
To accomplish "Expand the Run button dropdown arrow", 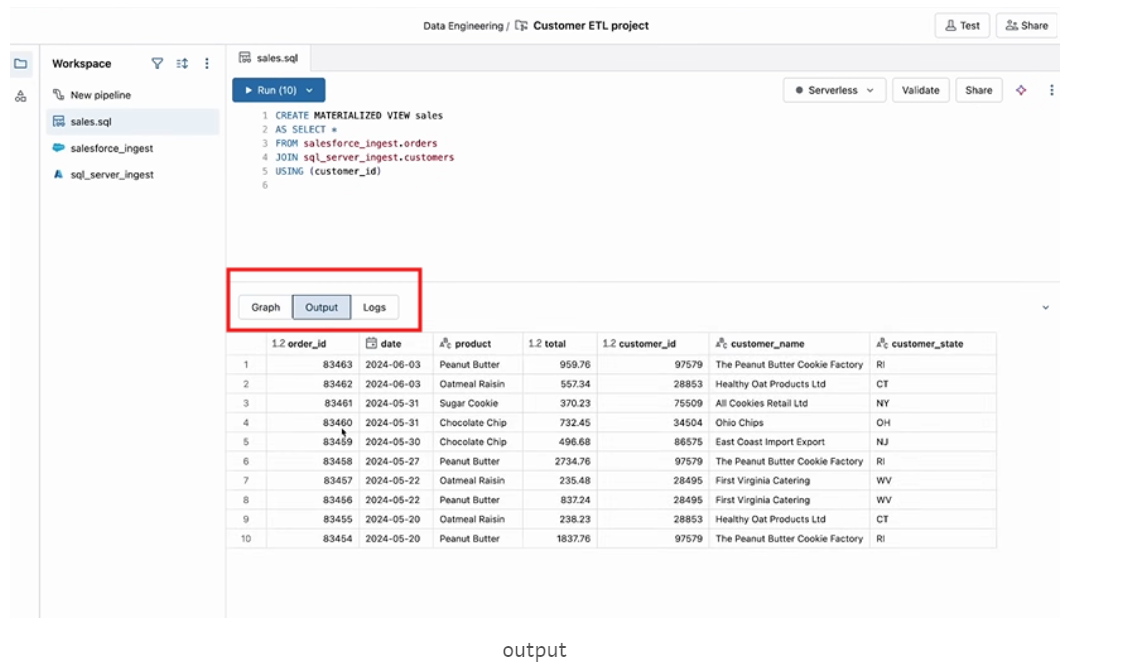I will [307, 90].
